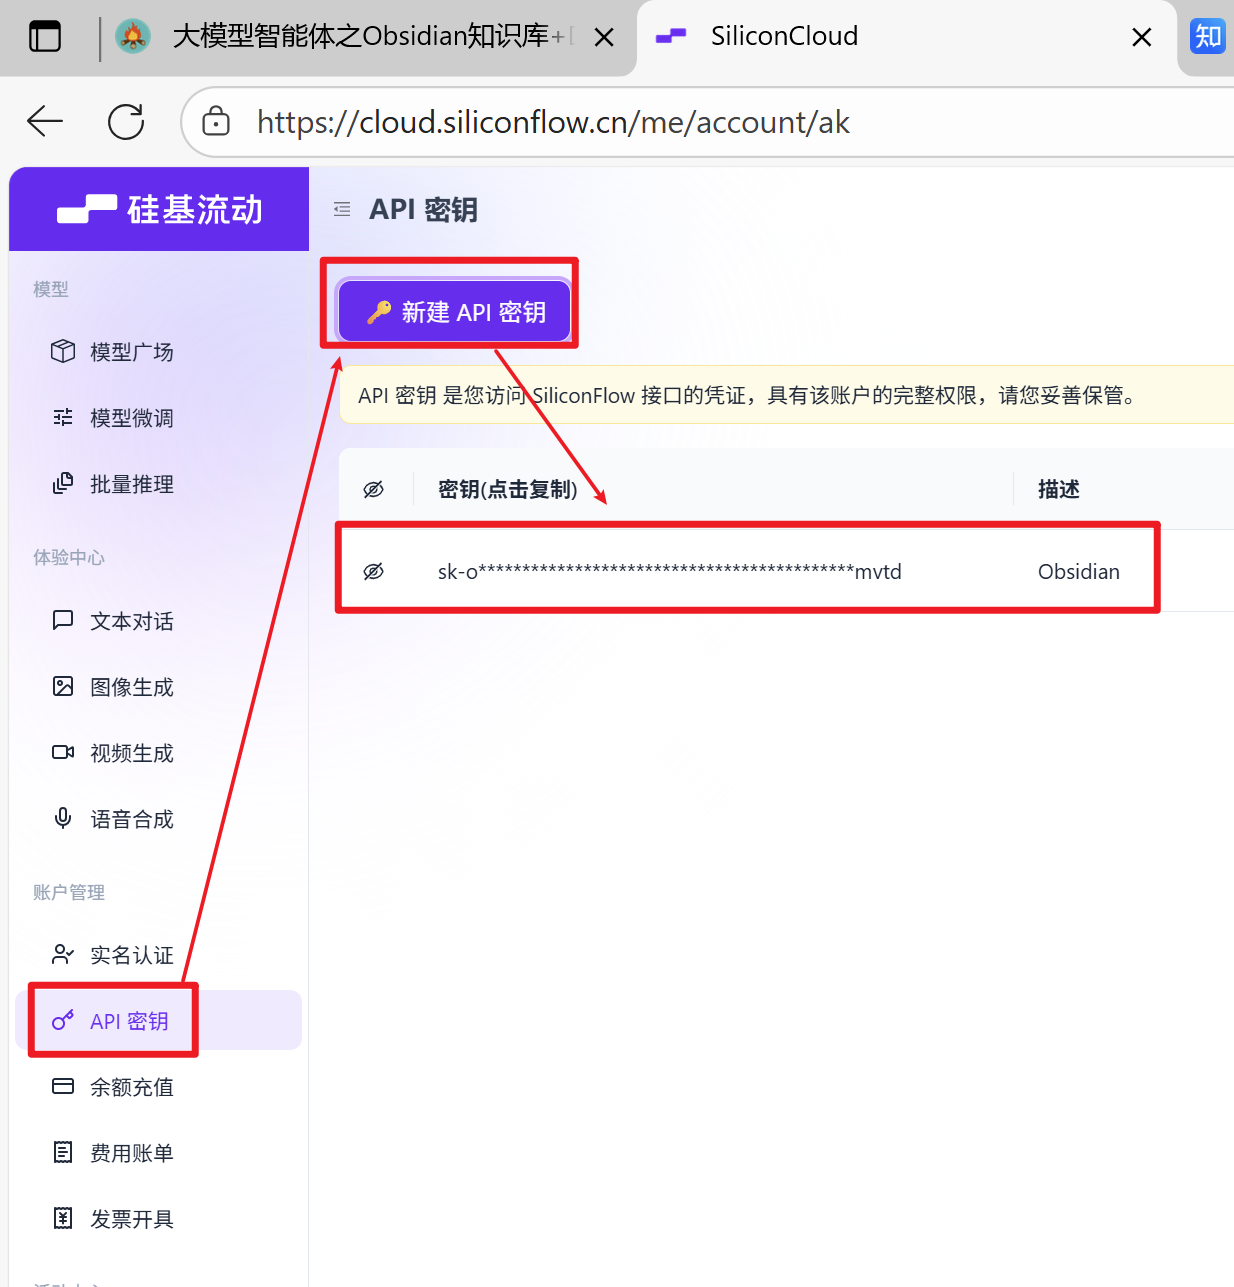This screenshot has height=1287, width=1234.
Task: Click the 新建 API 密钥 button
Action: pos(455,312)
